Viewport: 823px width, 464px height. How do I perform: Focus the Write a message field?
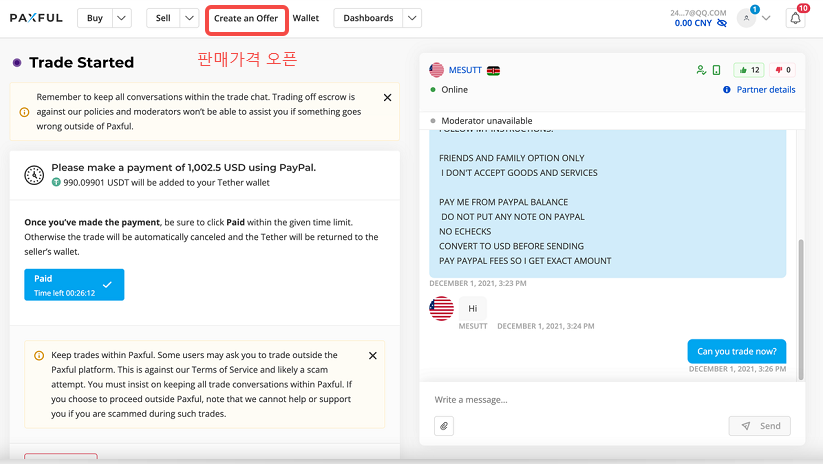(x=612, y=400)
